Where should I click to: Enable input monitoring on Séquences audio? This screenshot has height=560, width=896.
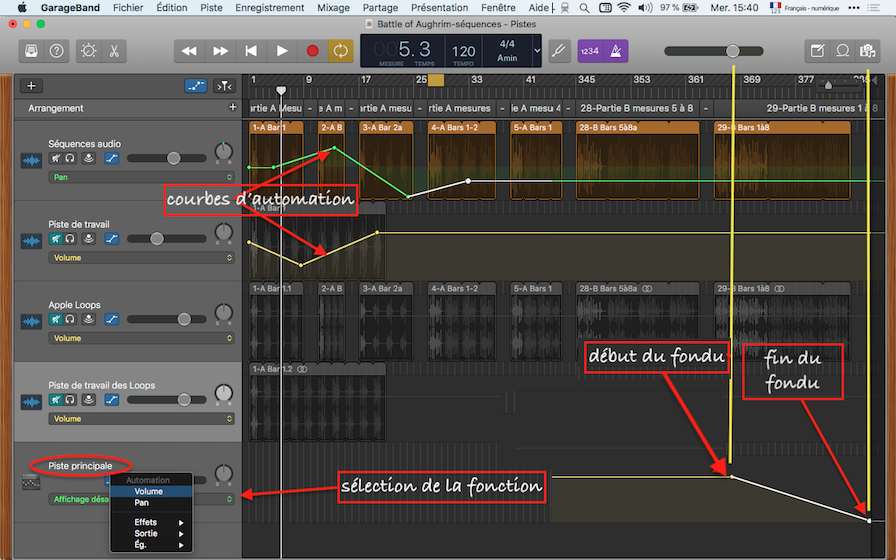click(x=89, y=158)
